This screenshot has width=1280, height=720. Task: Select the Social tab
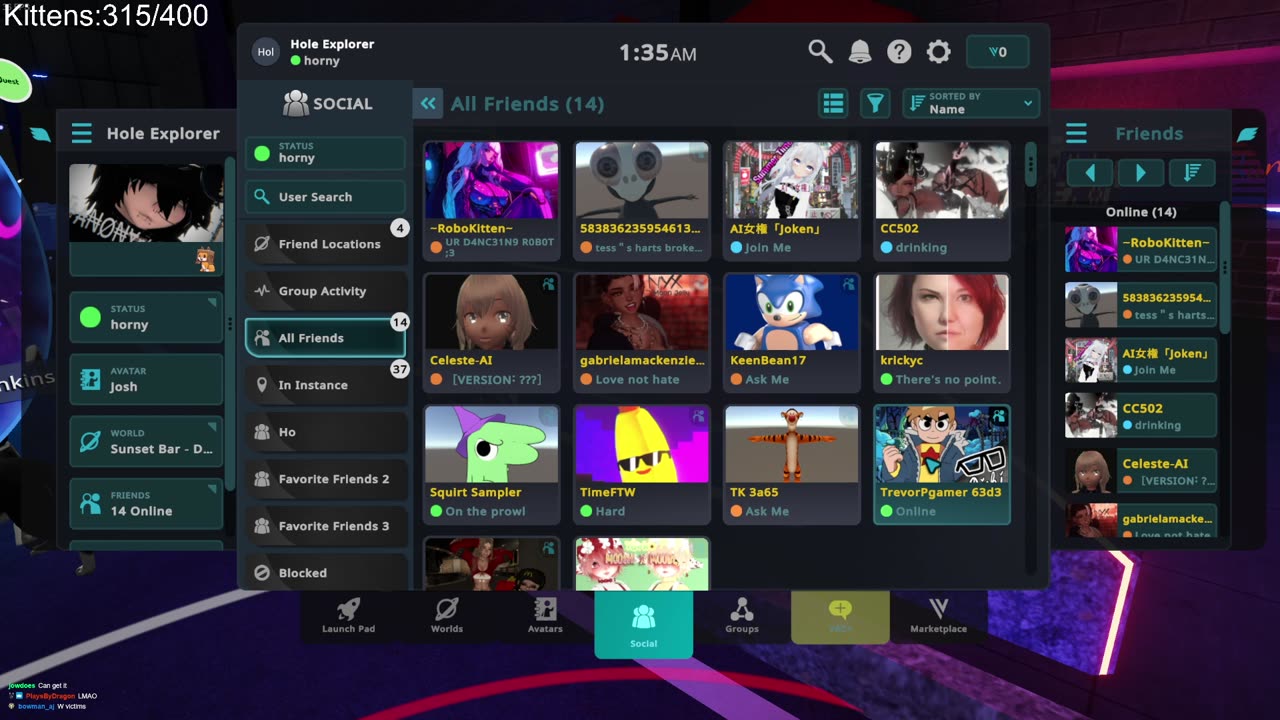click(643, 624)
